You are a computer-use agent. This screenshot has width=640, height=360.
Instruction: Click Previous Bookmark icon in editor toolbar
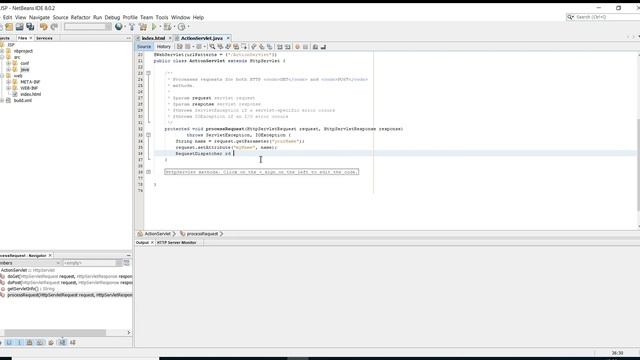click(x=253, y=47)
